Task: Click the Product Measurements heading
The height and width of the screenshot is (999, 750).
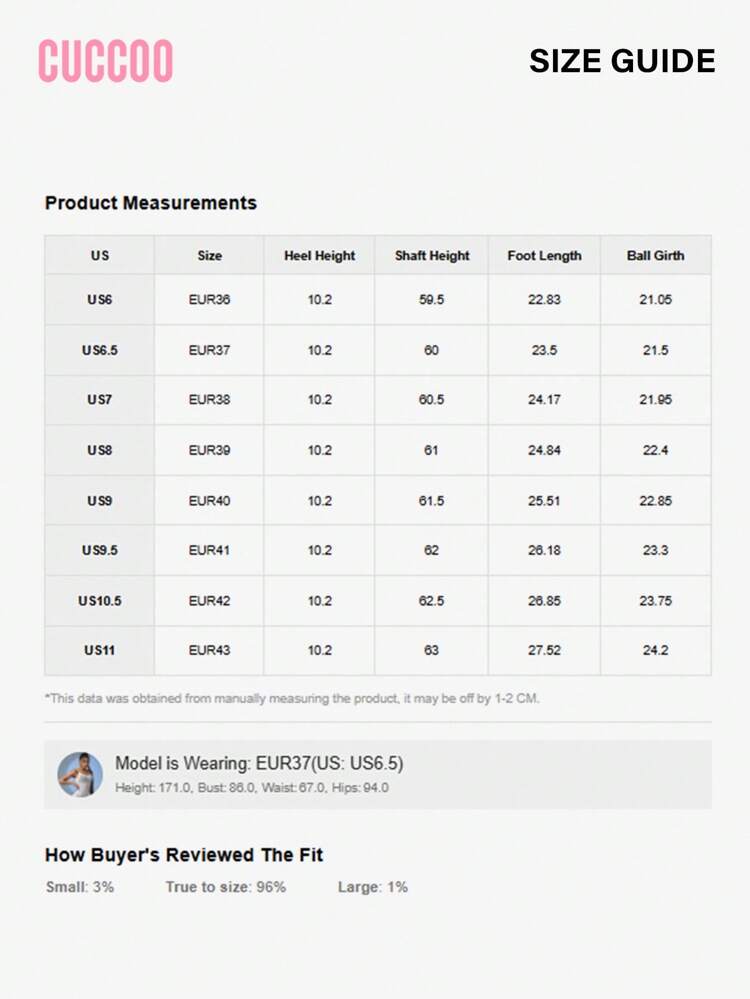Action: pos(150,203)
